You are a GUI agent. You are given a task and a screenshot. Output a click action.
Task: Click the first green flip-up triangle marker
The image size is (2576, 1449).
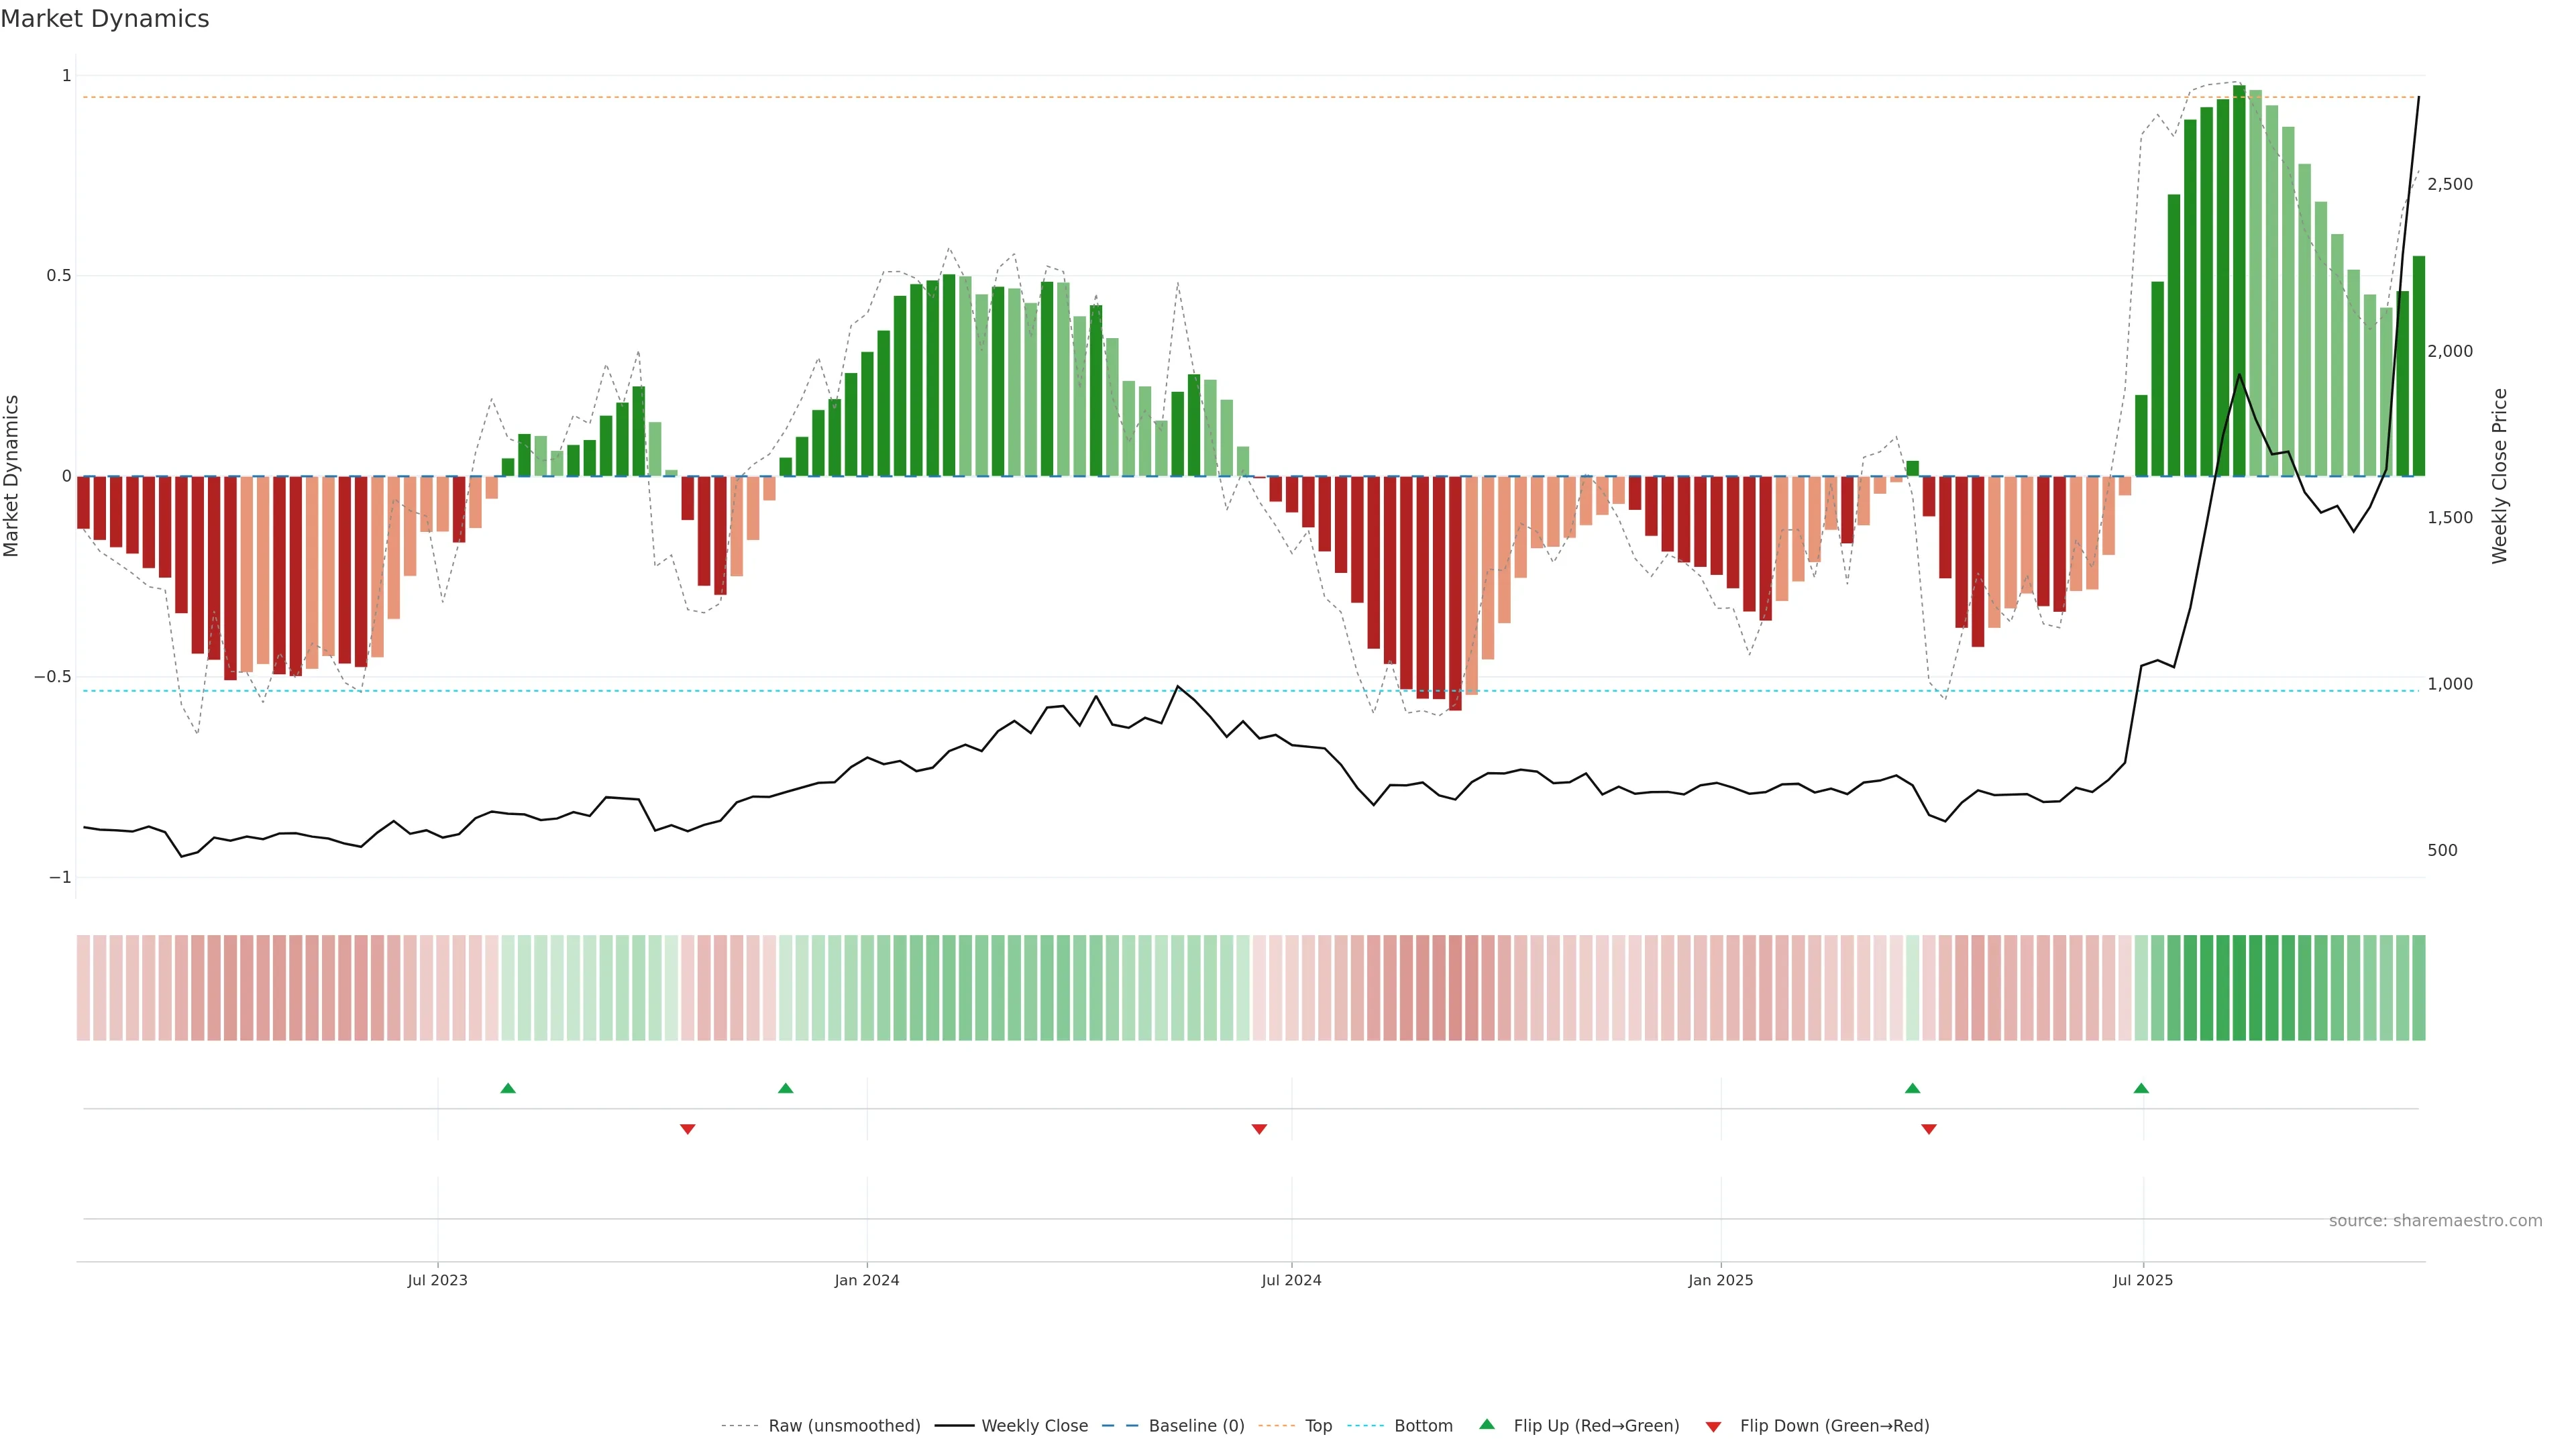pyautogui.click(x=508, y=1088)
